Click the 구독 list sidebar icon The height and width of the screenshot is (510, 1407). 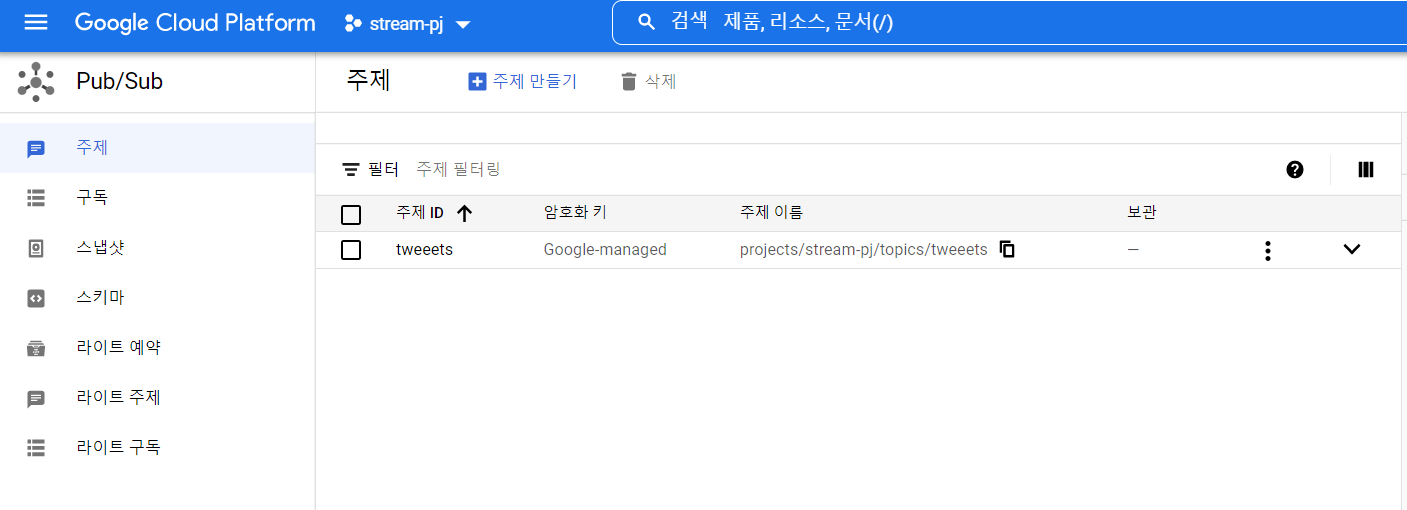point(36,198)
